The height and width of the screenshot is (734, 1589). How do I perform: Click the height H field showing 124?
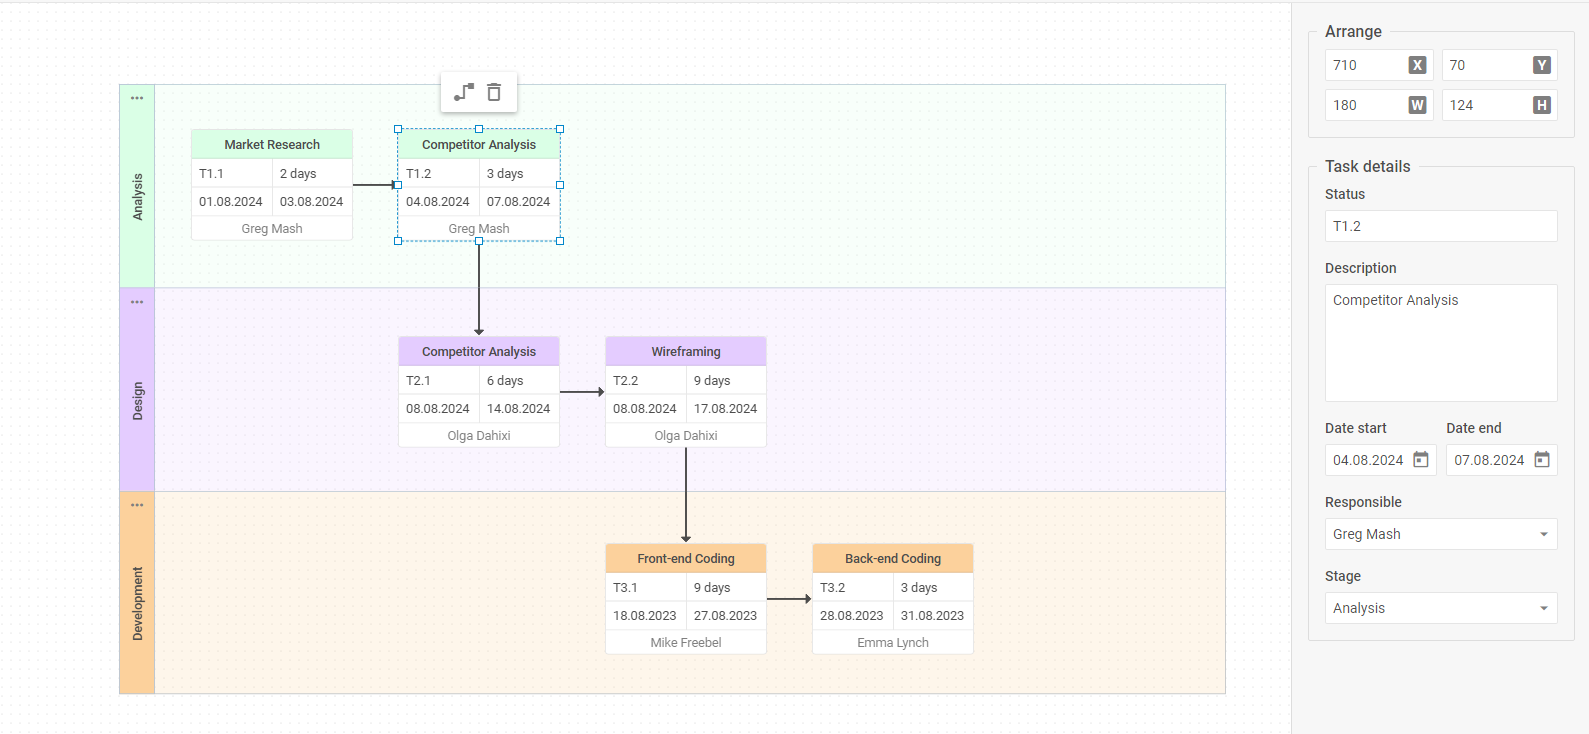(x=1485, y=105)
